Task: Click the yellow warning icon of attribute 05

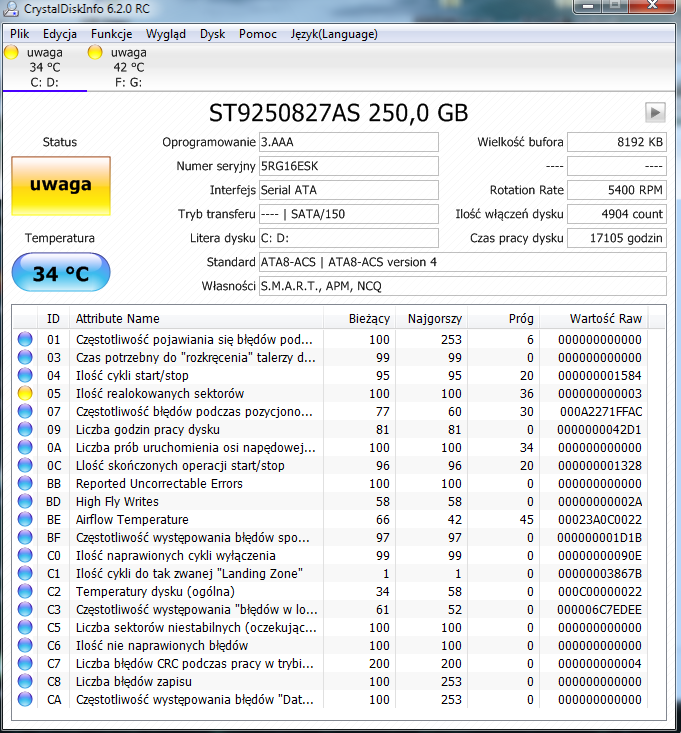Action: click(25, 393)
